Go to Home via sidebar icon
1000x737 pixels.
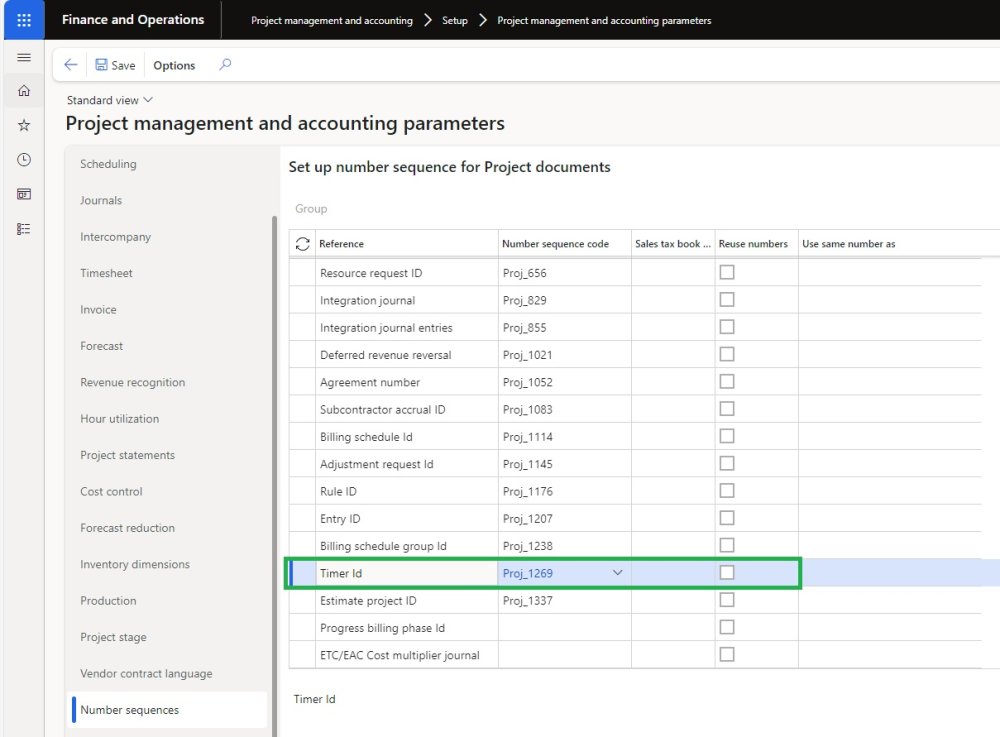point(24,91)
